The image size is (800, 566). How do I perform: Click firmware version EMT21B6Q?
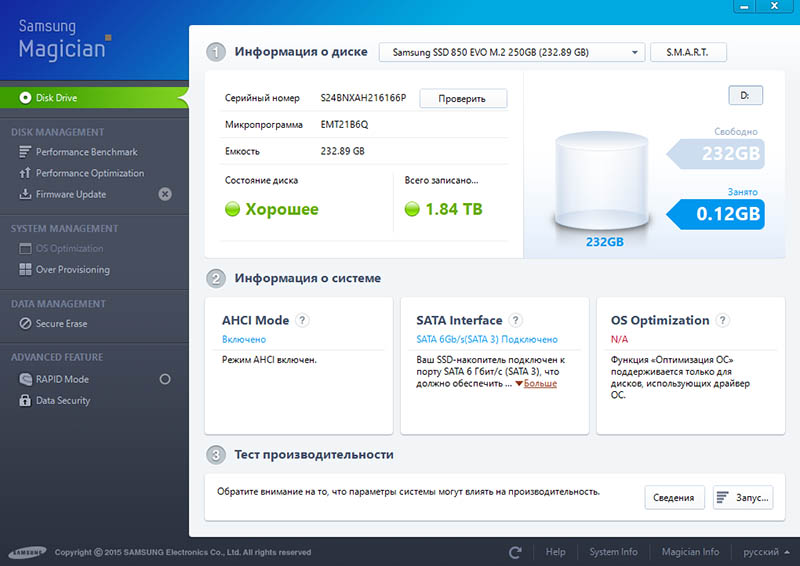[344, 125]
